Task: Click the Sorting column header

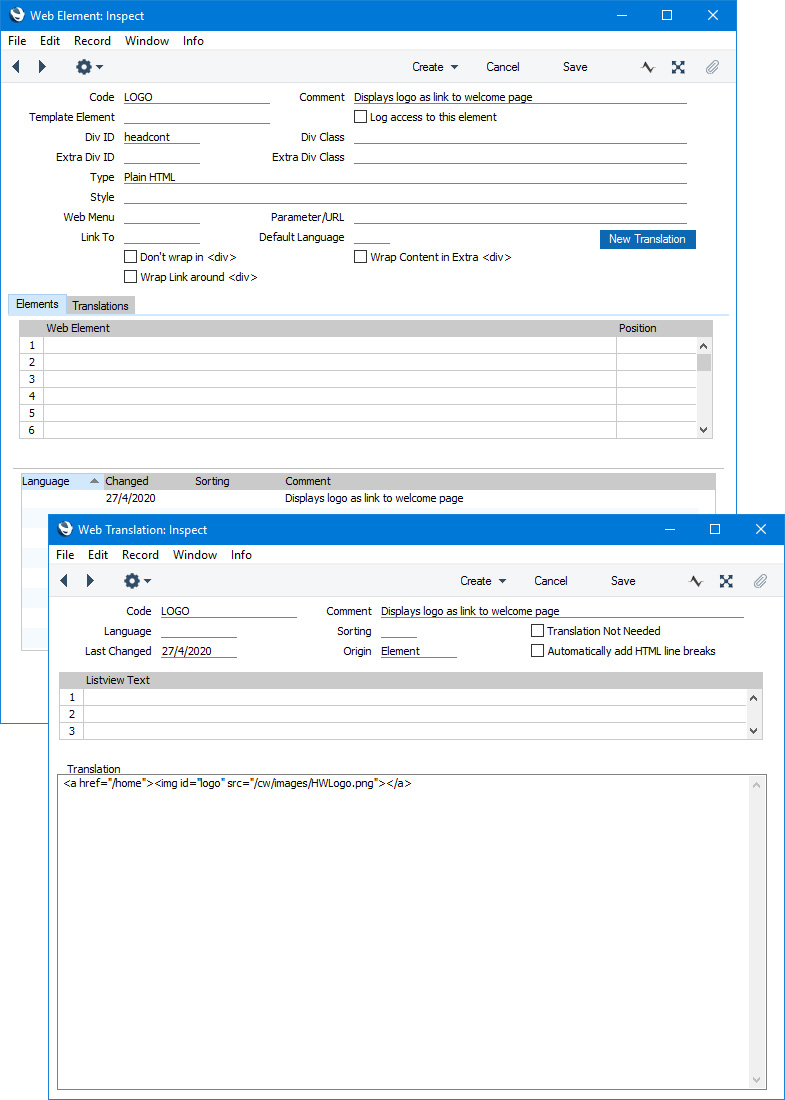Action: [212, 481]
